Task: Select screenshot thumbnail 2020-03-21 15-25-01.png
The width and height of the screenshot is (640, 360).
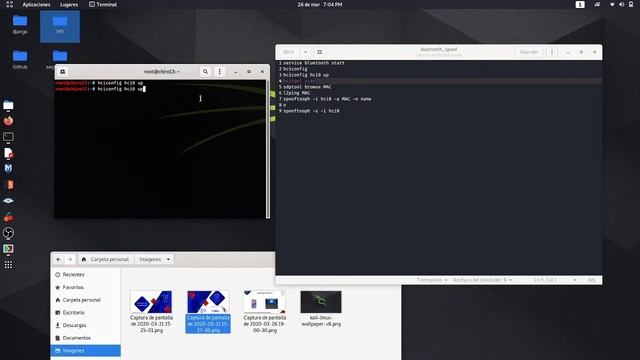Action: (151, 302)
